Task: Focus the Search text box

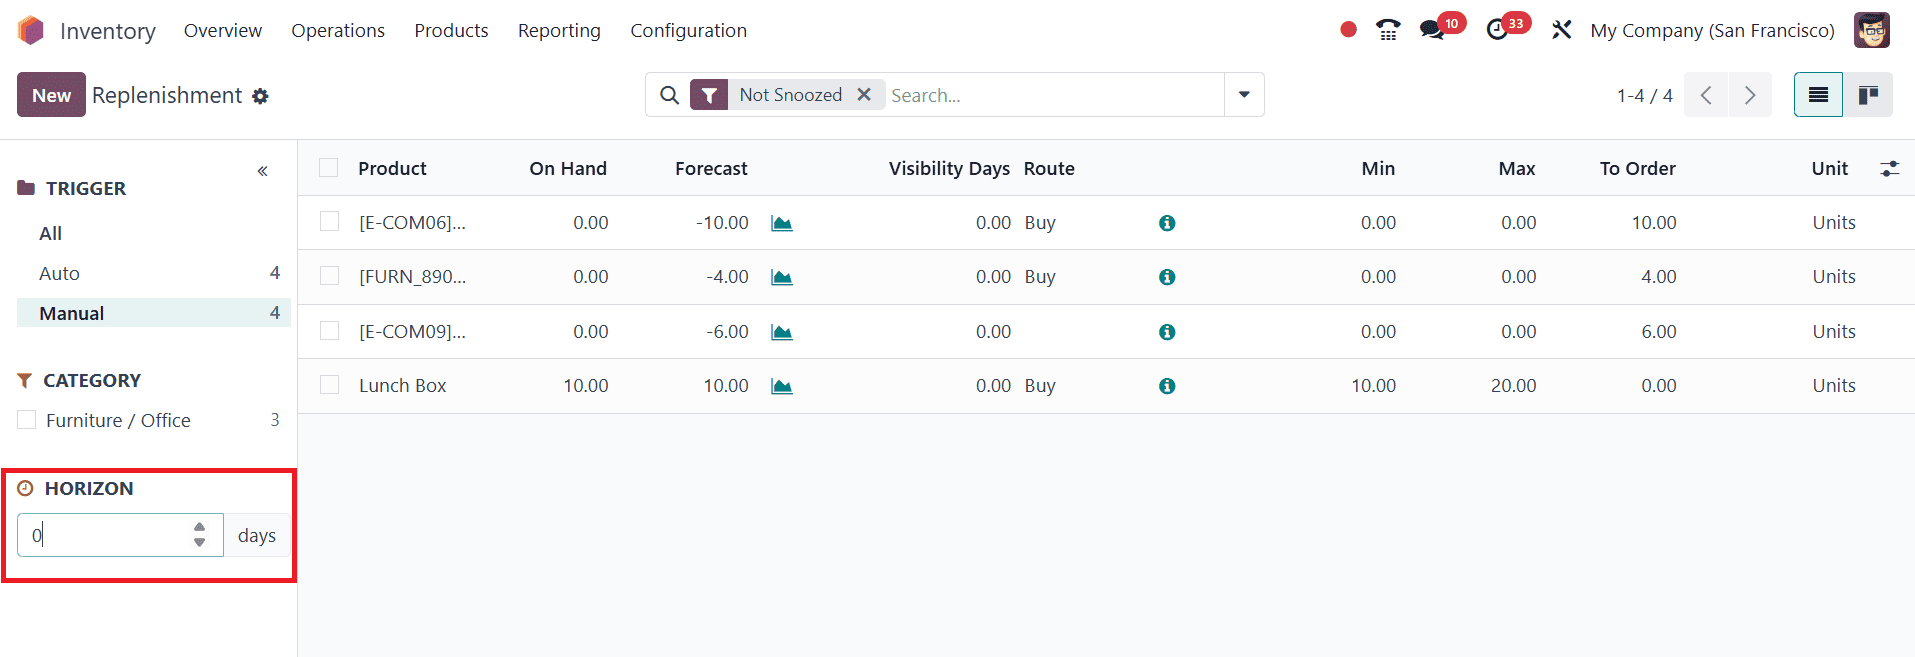Action: [1054, 95]
